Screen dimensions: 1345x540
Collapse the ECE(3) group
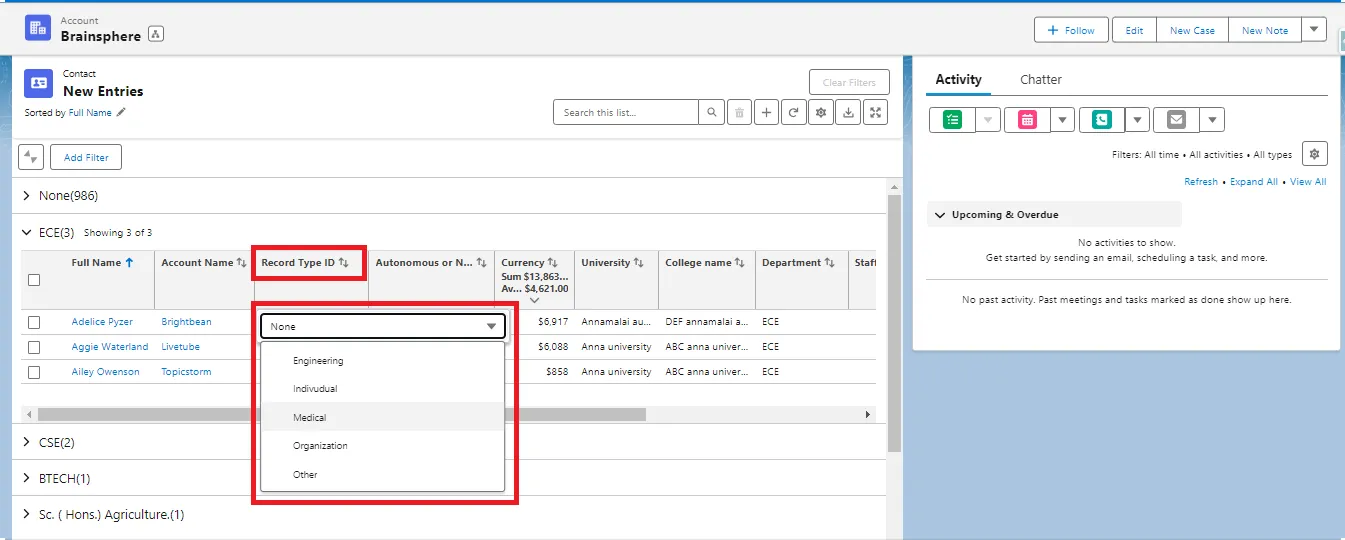pos(27,232)
